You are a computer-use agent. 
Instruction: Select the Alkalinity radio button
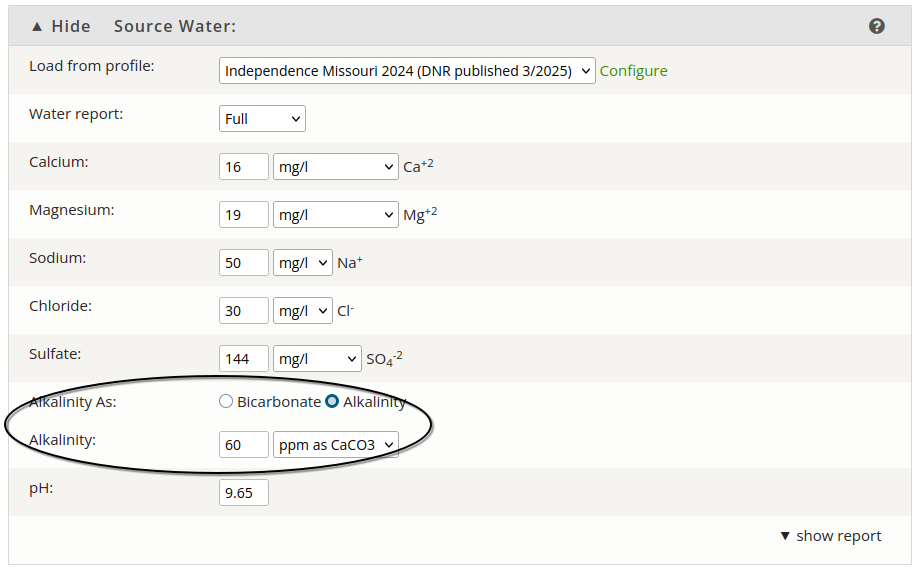(x=332, y=402)
